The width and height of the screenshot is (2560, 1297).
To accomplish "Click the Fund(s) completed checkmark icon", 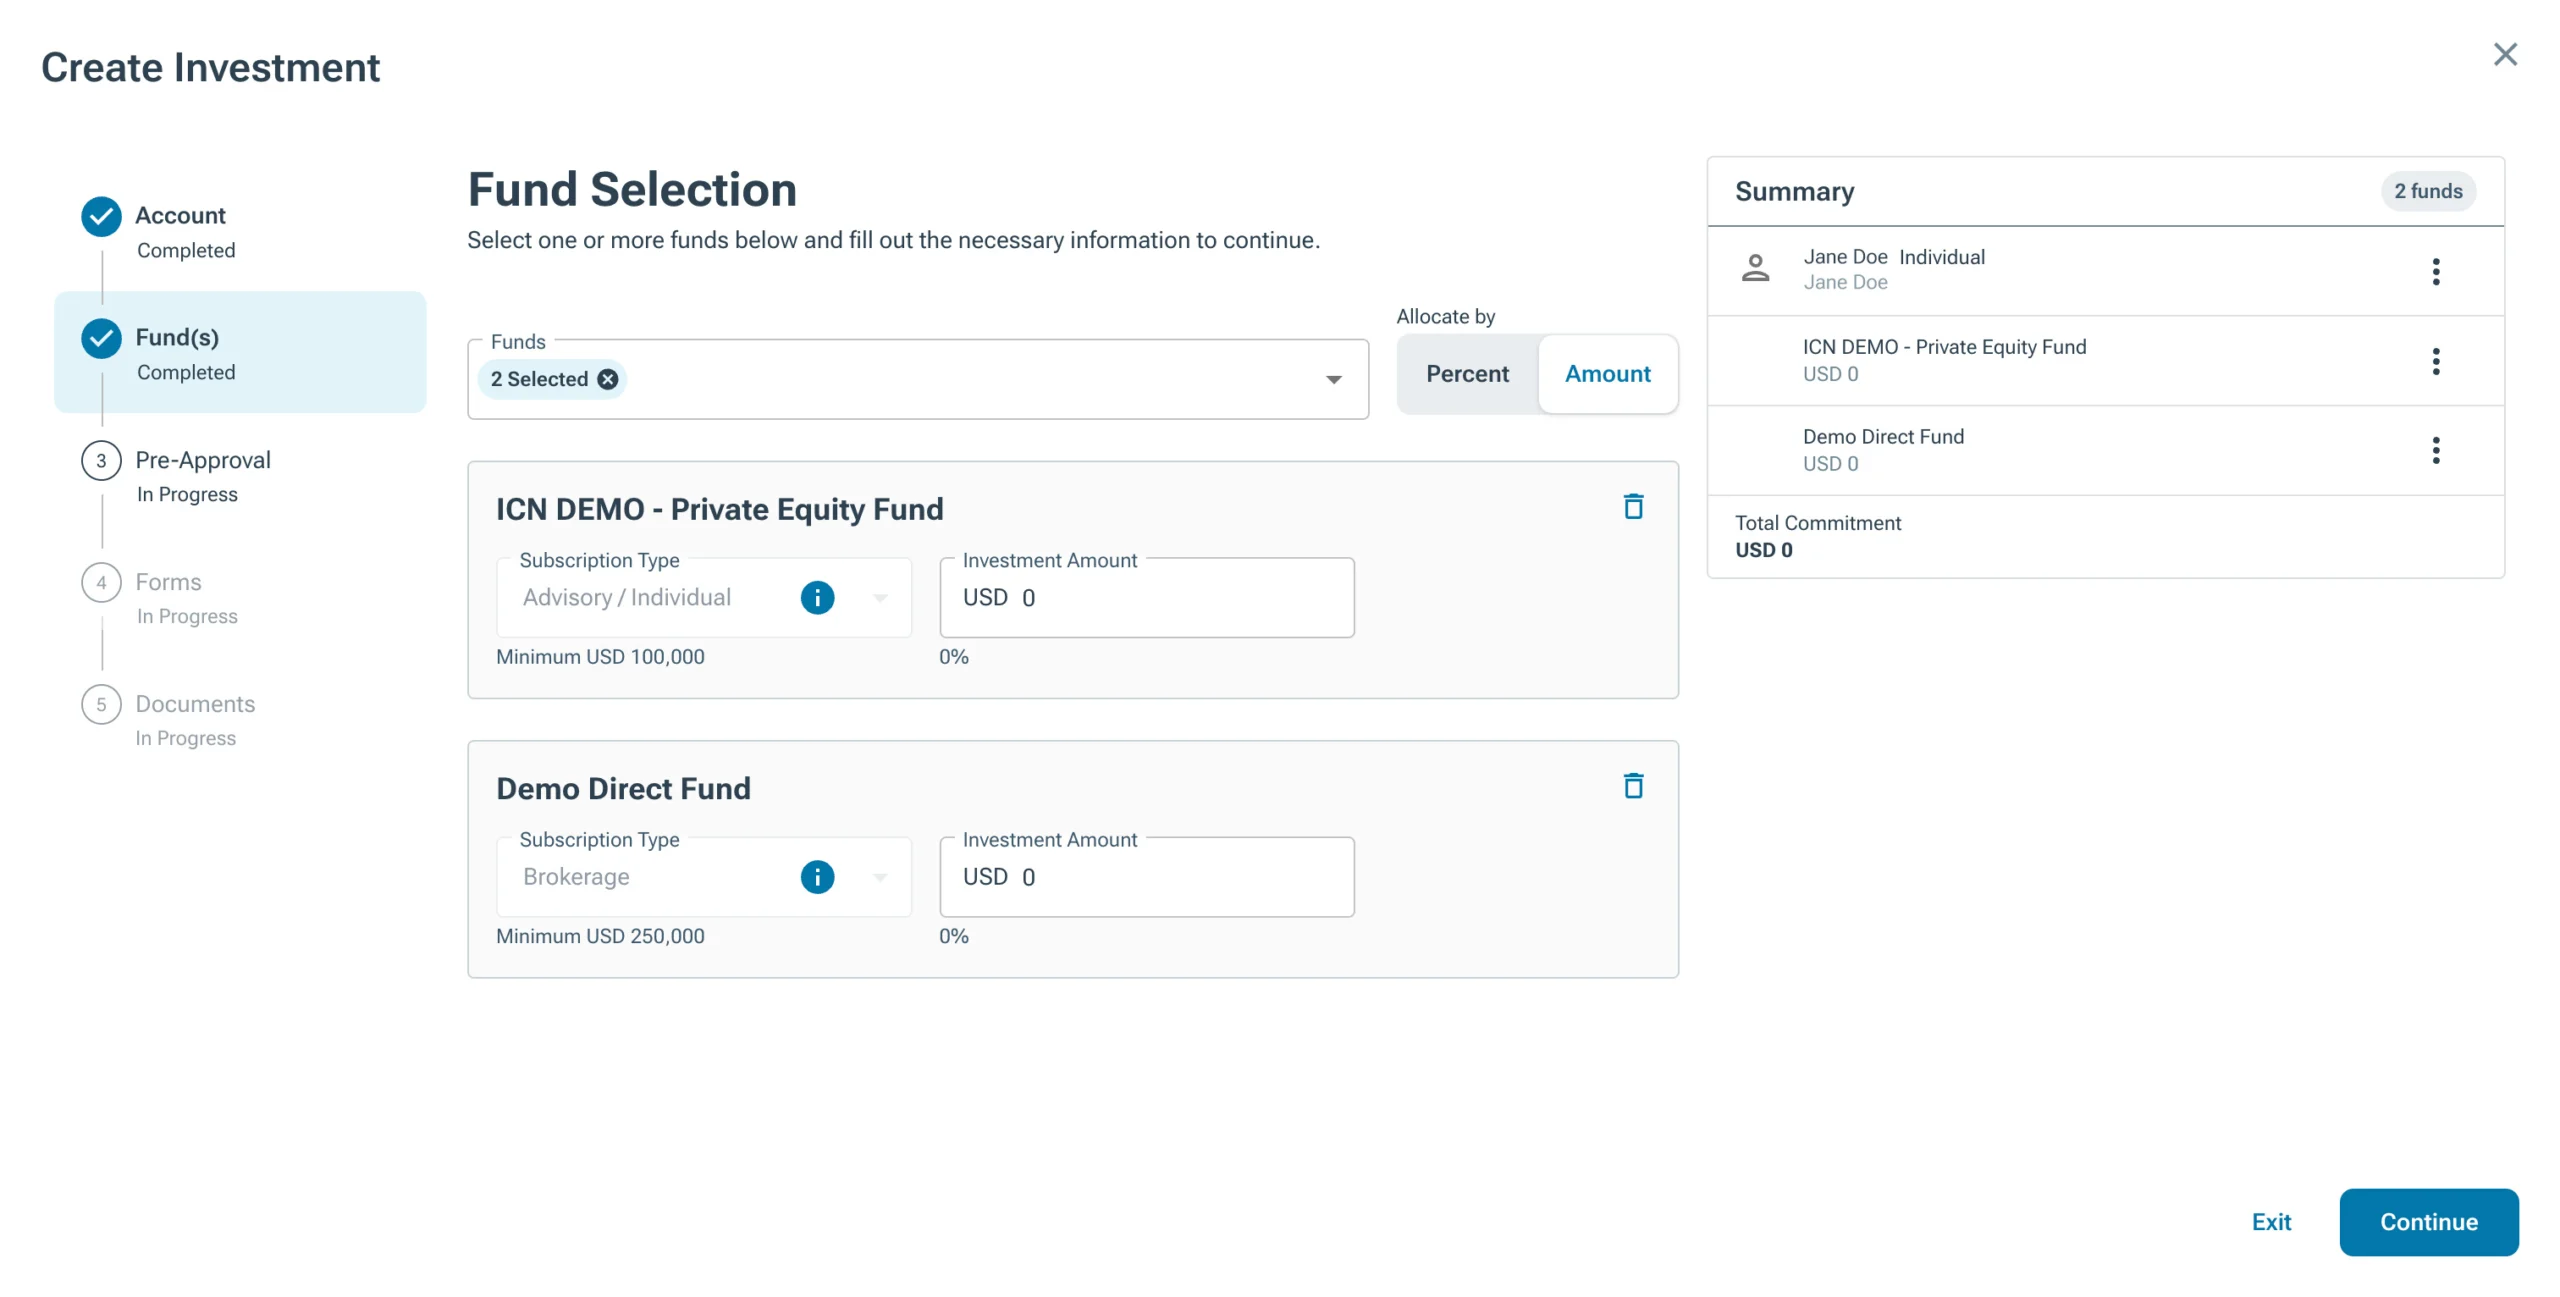I will point(101,338).
